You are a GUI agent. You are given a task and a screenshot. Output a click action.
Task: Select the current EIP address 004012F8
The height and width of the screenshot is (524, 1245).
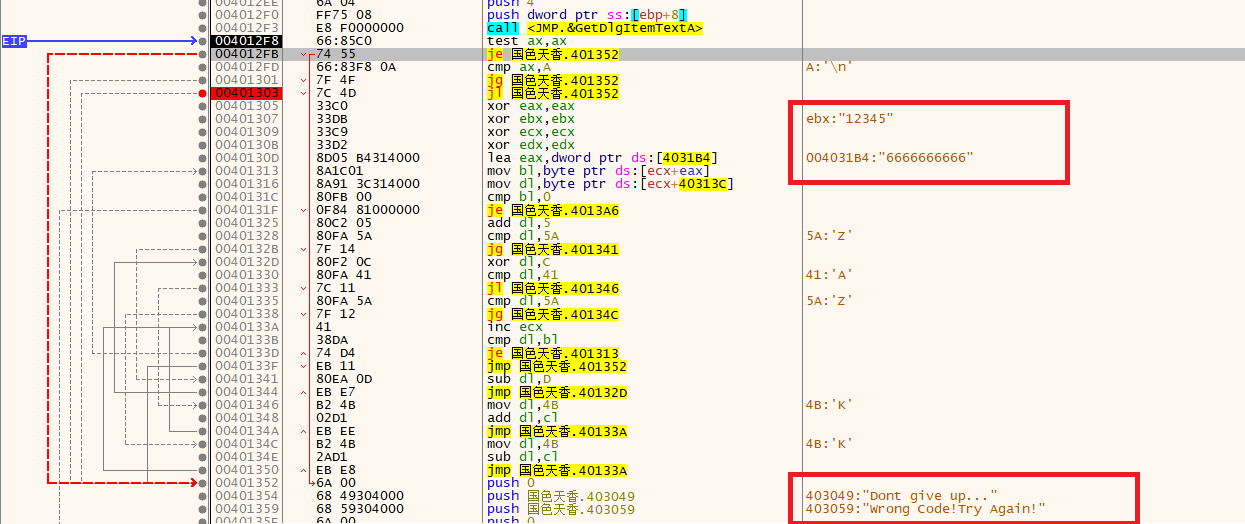click(247, 41)
